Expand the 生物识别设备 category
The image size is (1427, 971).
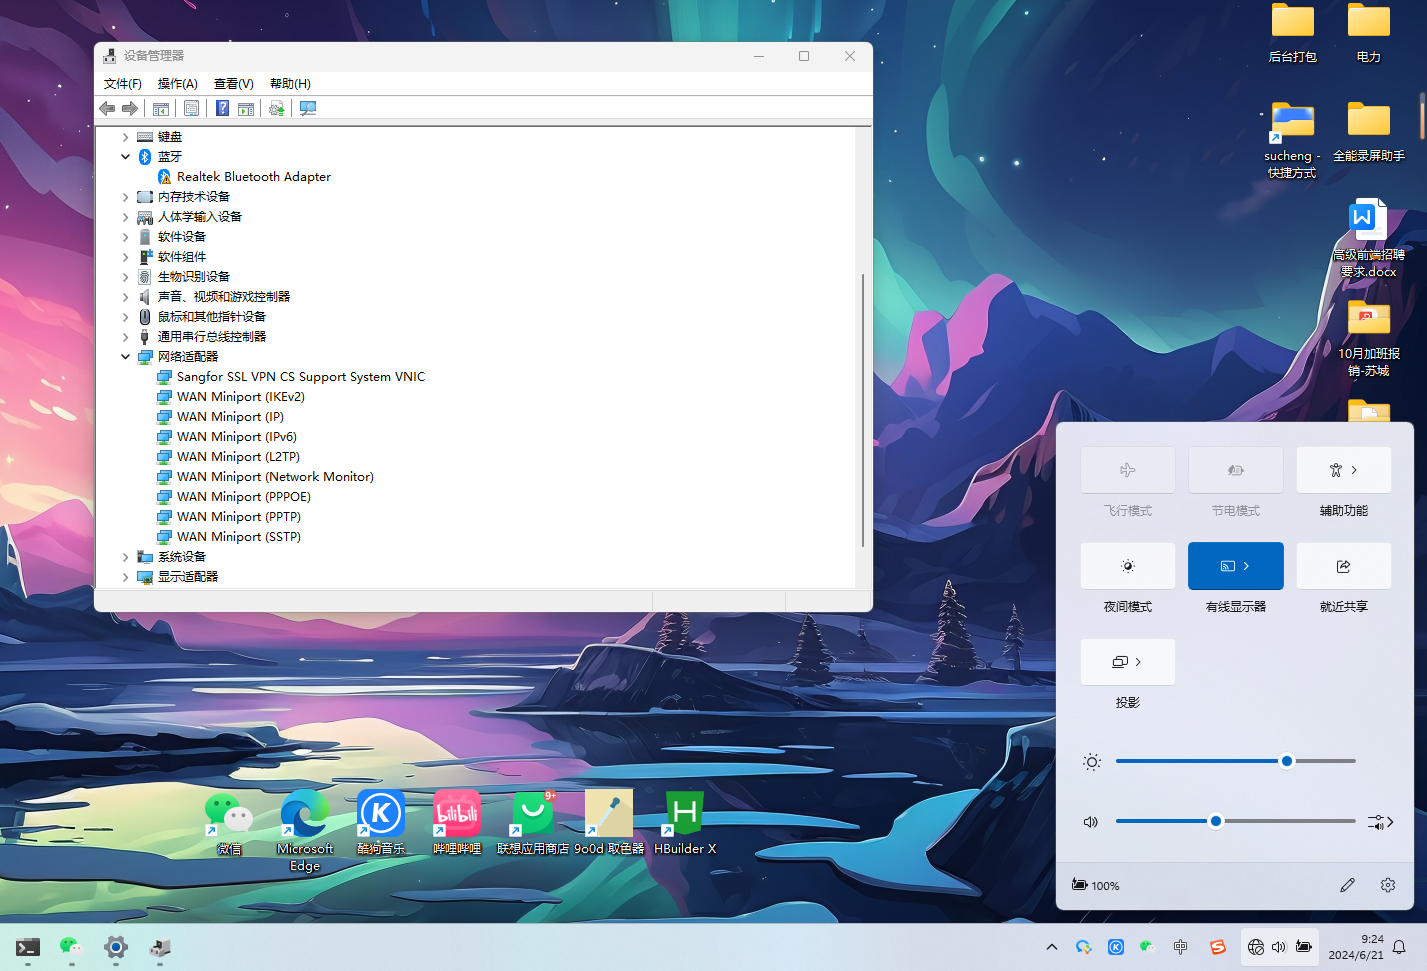[x=125, y=277]
